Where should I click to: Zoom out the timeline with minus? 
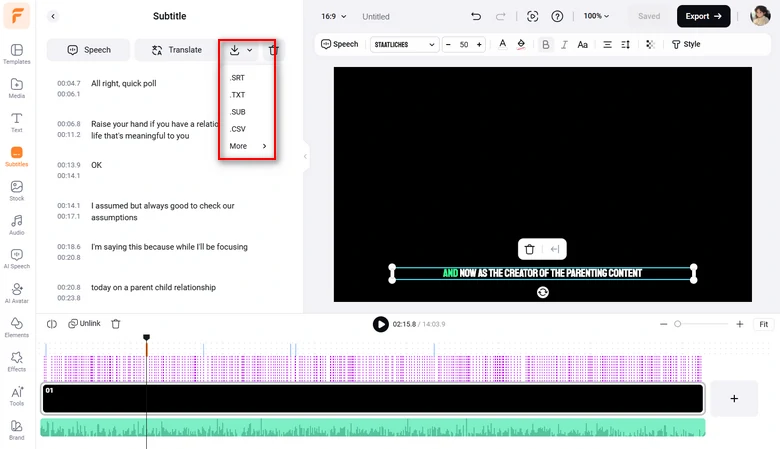tap(663, 324)
